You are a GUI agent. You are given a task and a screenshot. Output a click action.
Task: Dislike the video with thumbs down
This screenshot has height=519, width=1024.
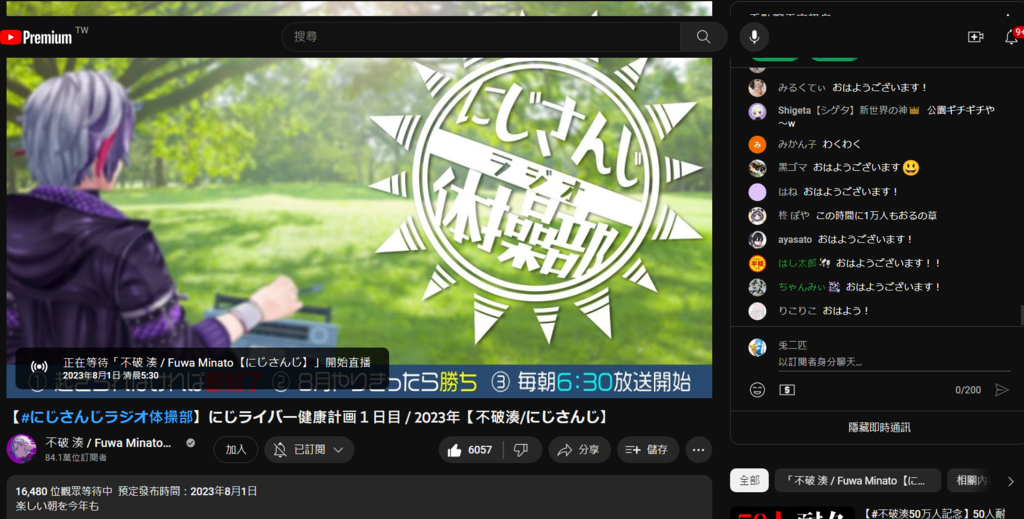pos(521,450)
